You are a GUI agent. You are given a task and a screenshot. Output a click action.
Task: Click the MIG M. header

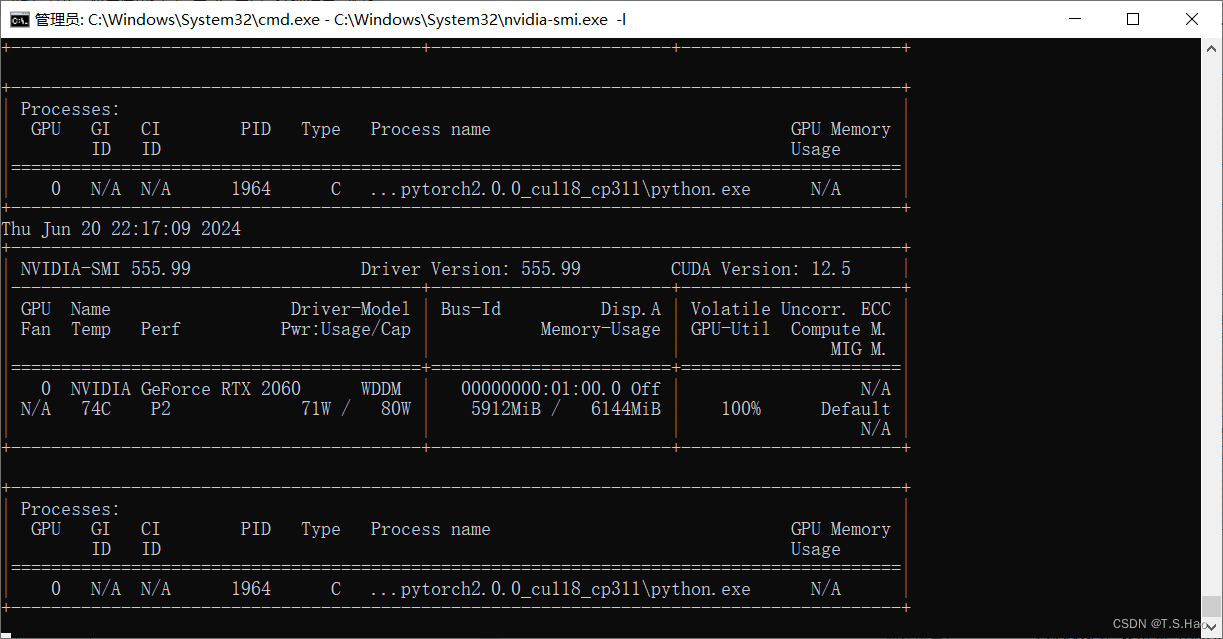point(859,349)
